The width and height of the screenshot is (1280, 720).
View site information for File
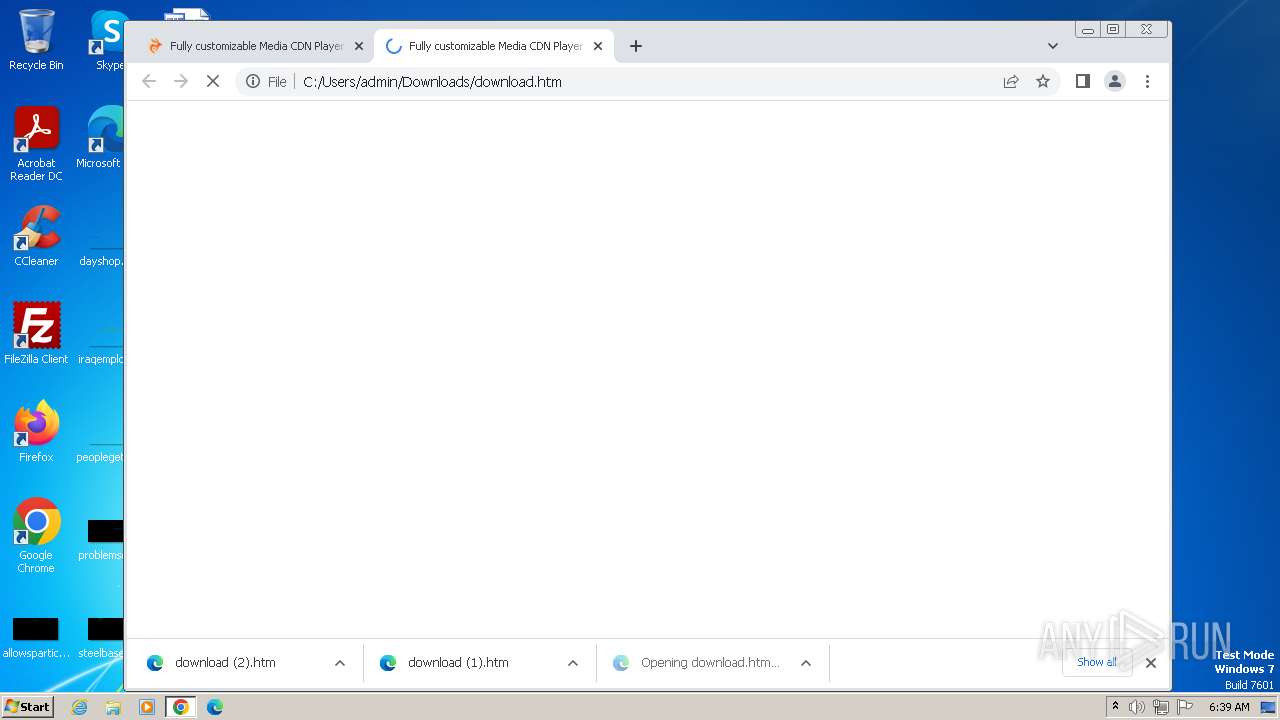click(x=266, y=82)
